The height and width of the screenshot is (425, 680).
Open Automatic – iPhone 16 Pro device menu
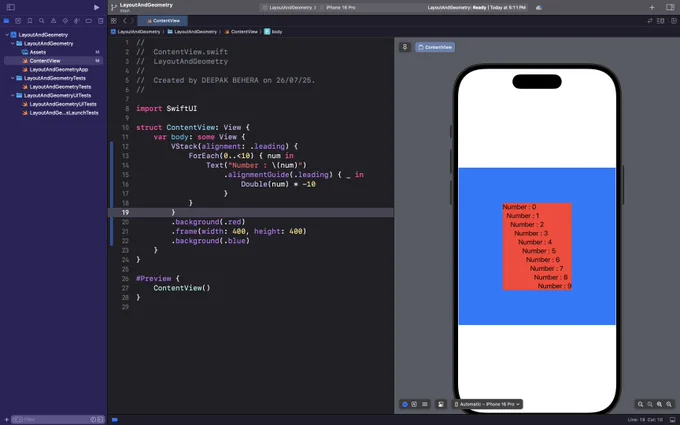coord(487,404)
